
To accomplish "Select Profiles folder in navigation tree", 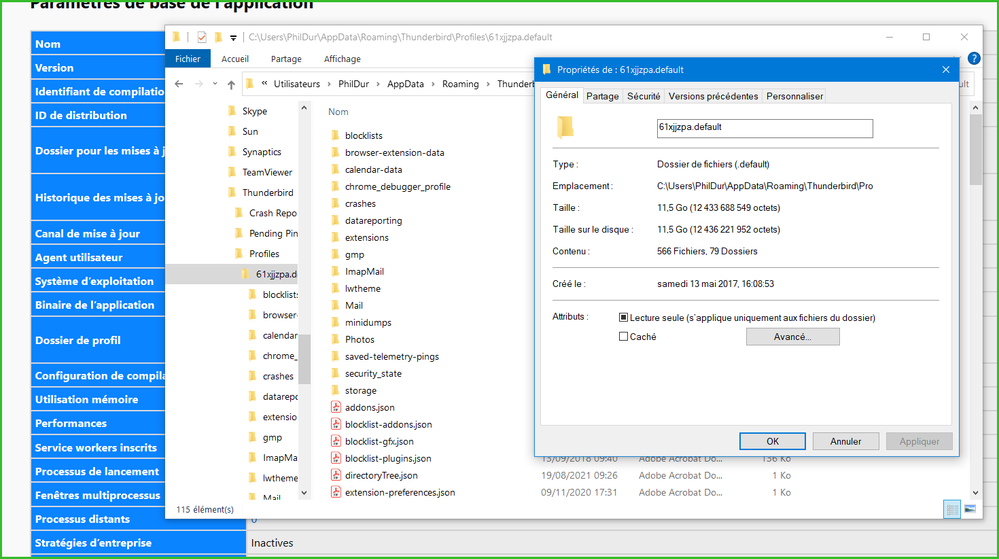I will (x=264, y=254).
